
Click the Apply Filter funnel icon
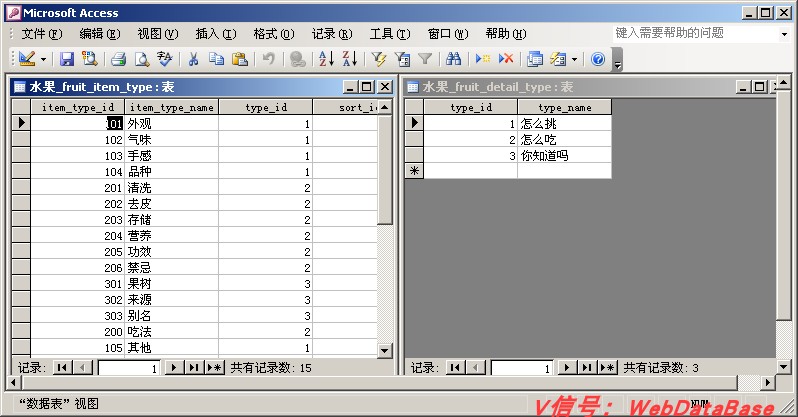pos(425,59)
